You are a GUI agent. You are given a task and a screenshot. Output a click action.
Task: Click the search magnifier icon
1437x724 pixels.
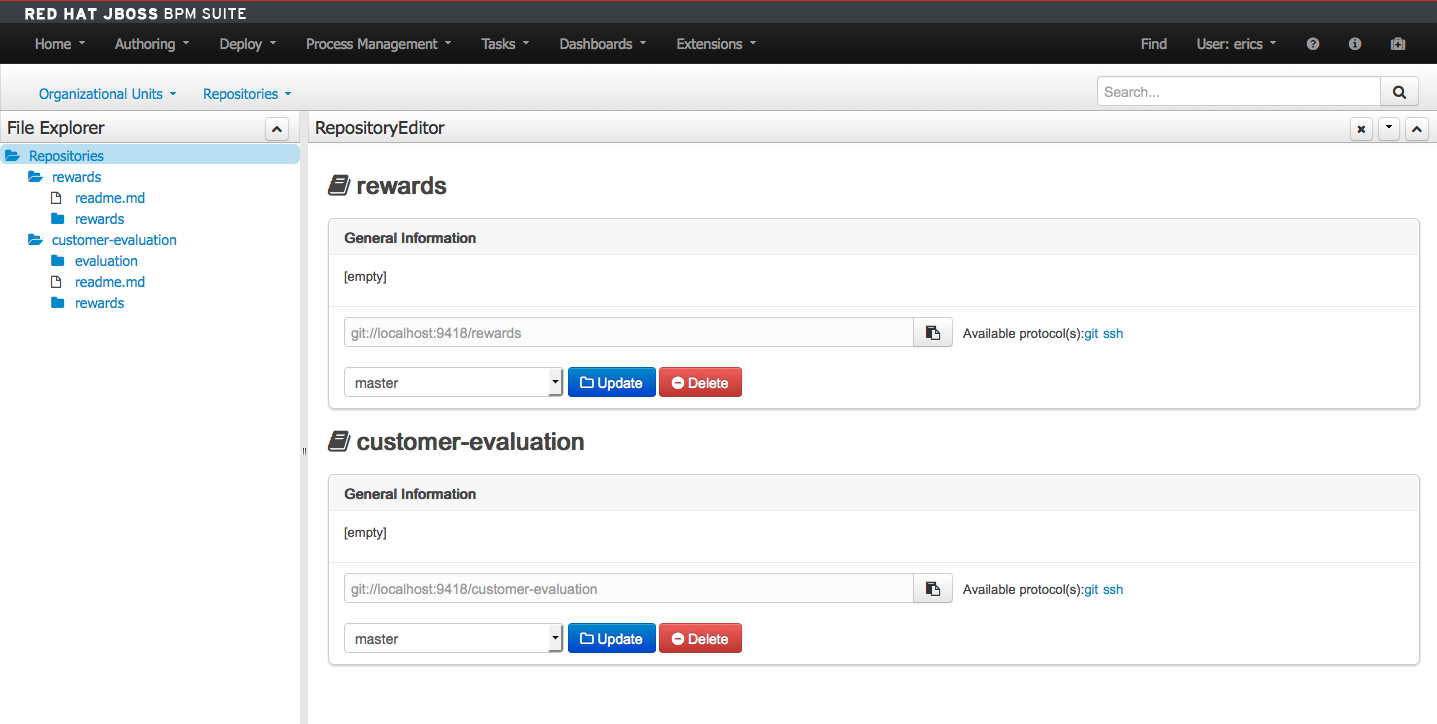1398,91
